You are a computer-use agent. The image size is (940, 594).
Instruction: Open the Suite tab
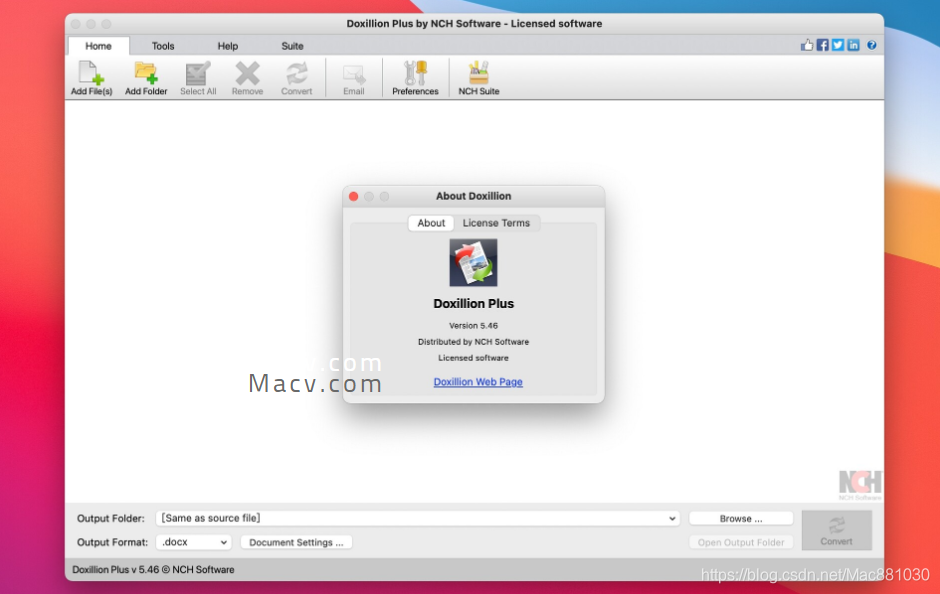click(x=292, y=46)
